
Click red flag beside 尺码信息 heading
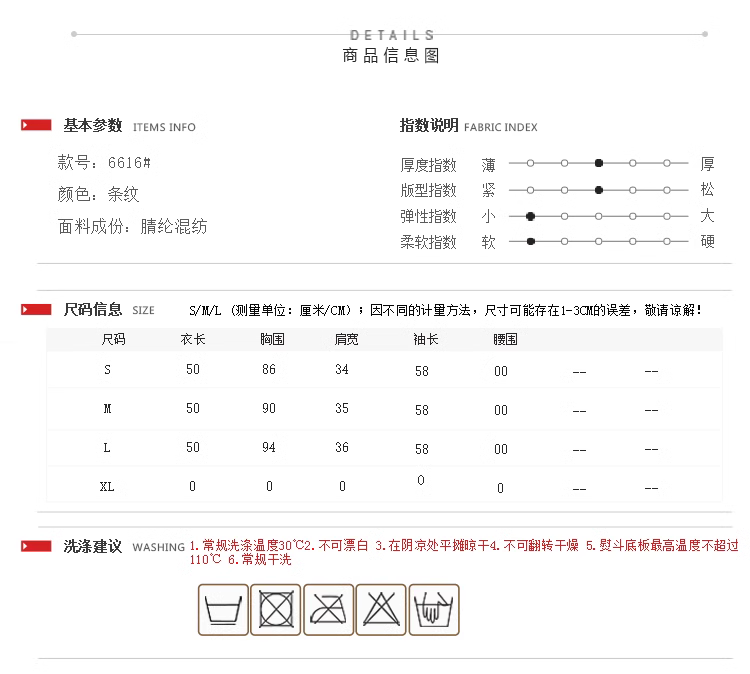36,310
